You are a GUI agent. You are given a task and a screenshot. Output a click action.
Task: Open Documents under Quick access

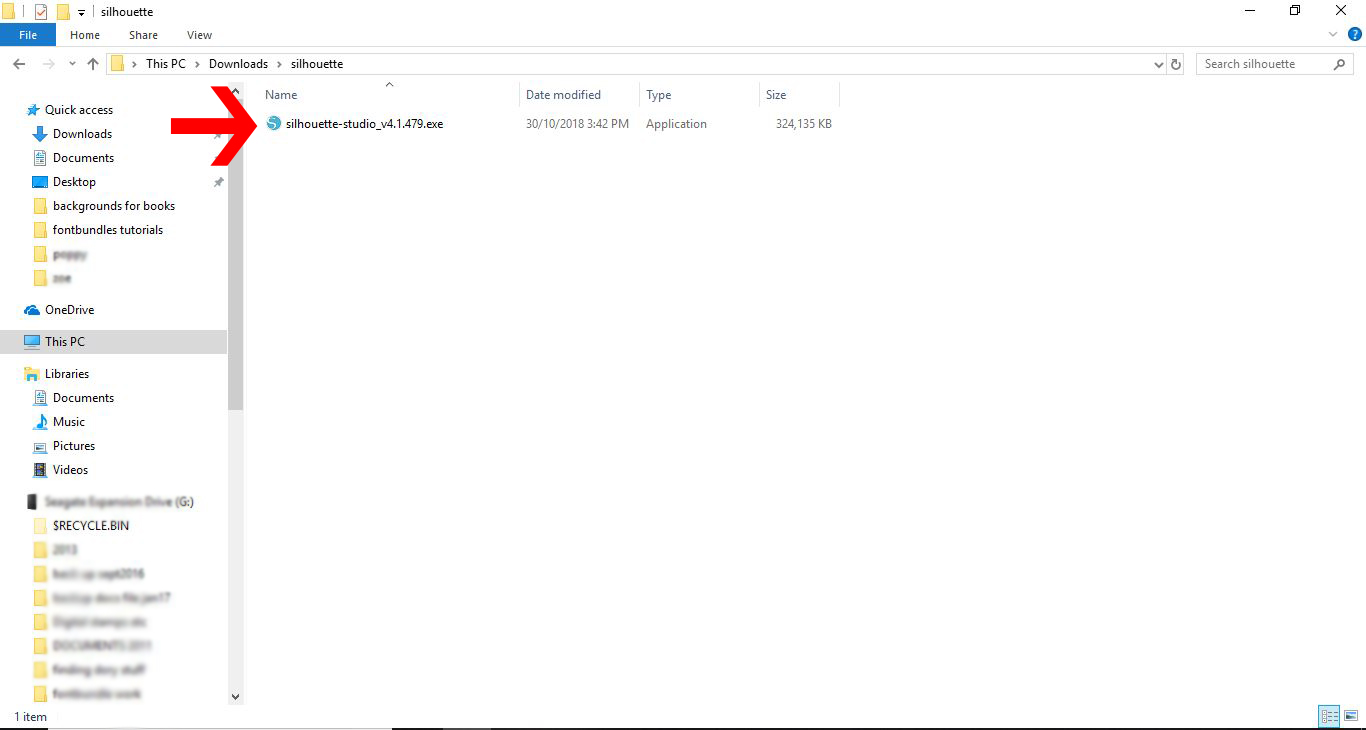click(83, 158)
